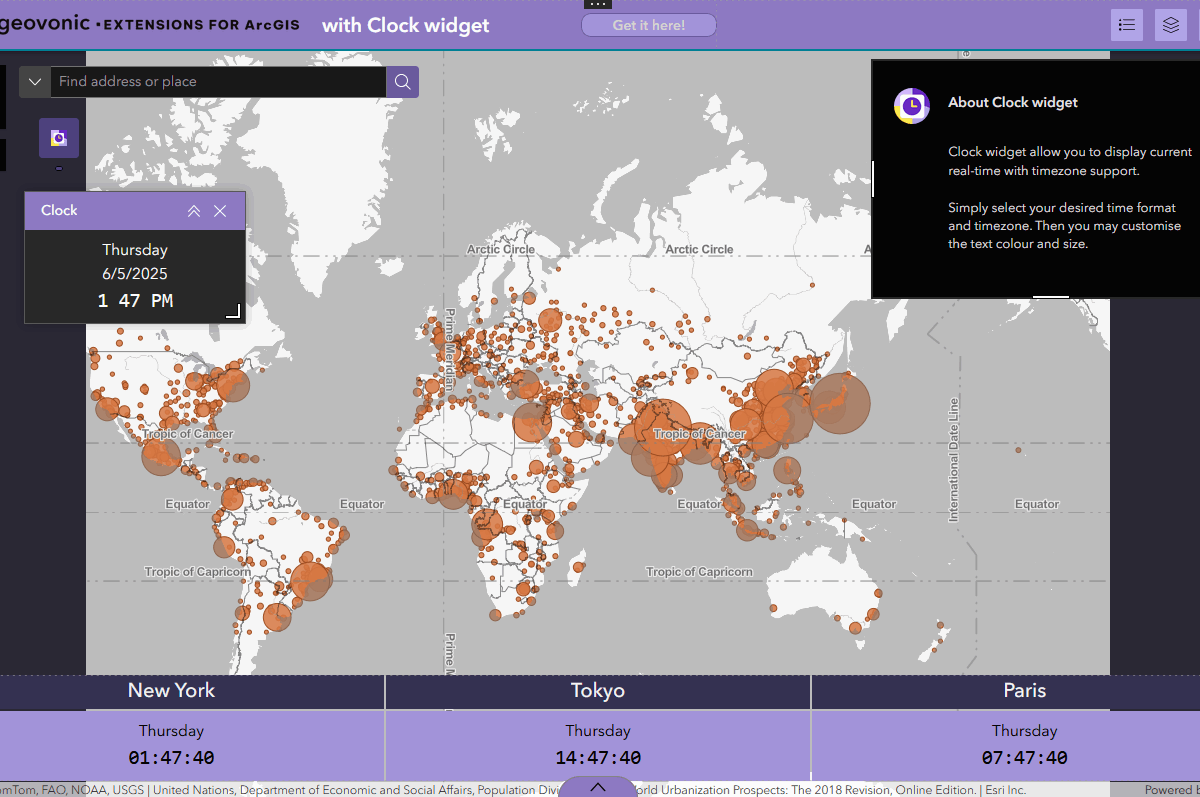The image size is (1200, 797).
Task: Click Paris time 07:47:40
Action: point(1025,758)
